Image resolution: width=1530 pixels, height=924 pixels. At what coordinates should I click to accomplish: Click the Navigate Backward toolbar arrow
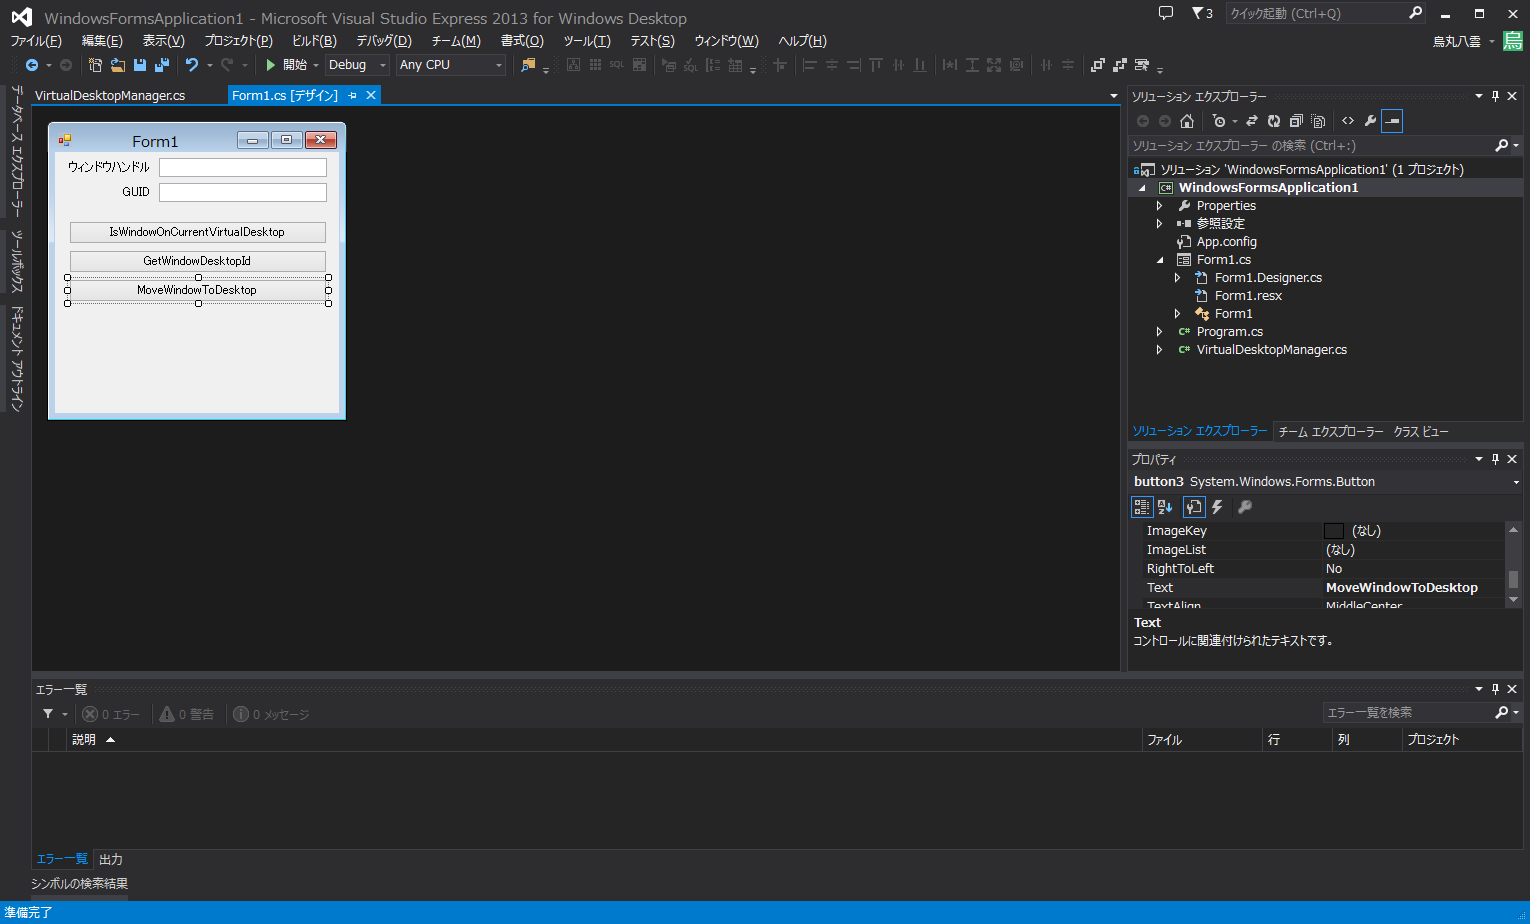[32, 65]
